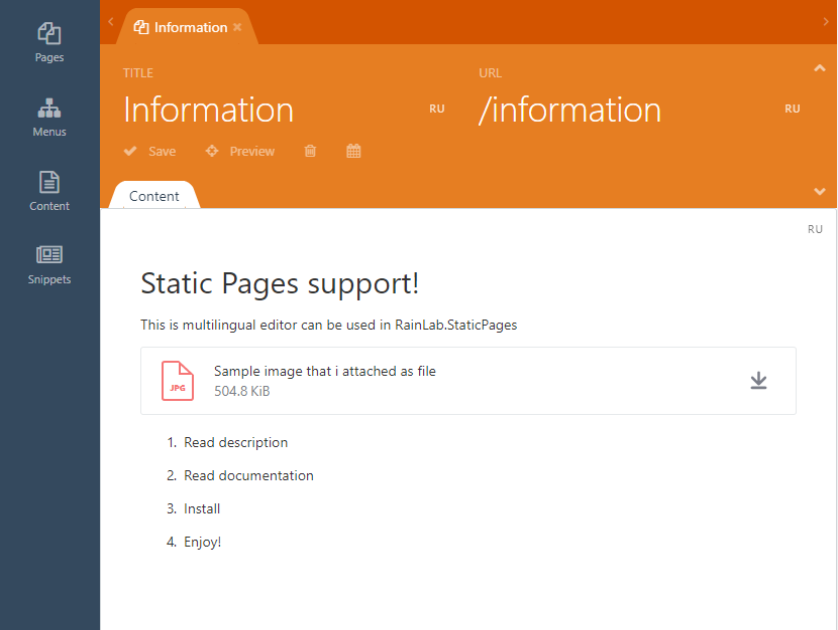The image size is (838, 630).
Task: Click the 504.8 KiB file size
Action: tap(242, 391)
